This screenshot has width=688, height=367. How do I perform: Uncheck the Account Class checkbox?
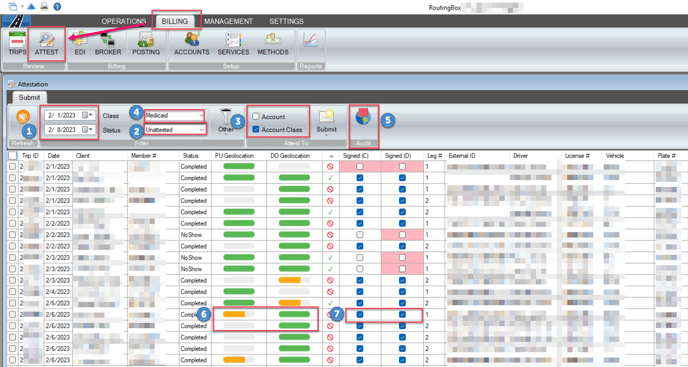click(256, 130)
